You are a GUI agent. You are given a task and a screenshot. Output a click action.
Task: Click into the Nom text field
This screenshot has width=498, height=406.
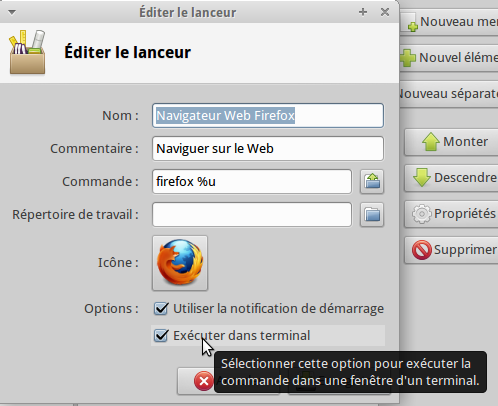coord(268,116)
